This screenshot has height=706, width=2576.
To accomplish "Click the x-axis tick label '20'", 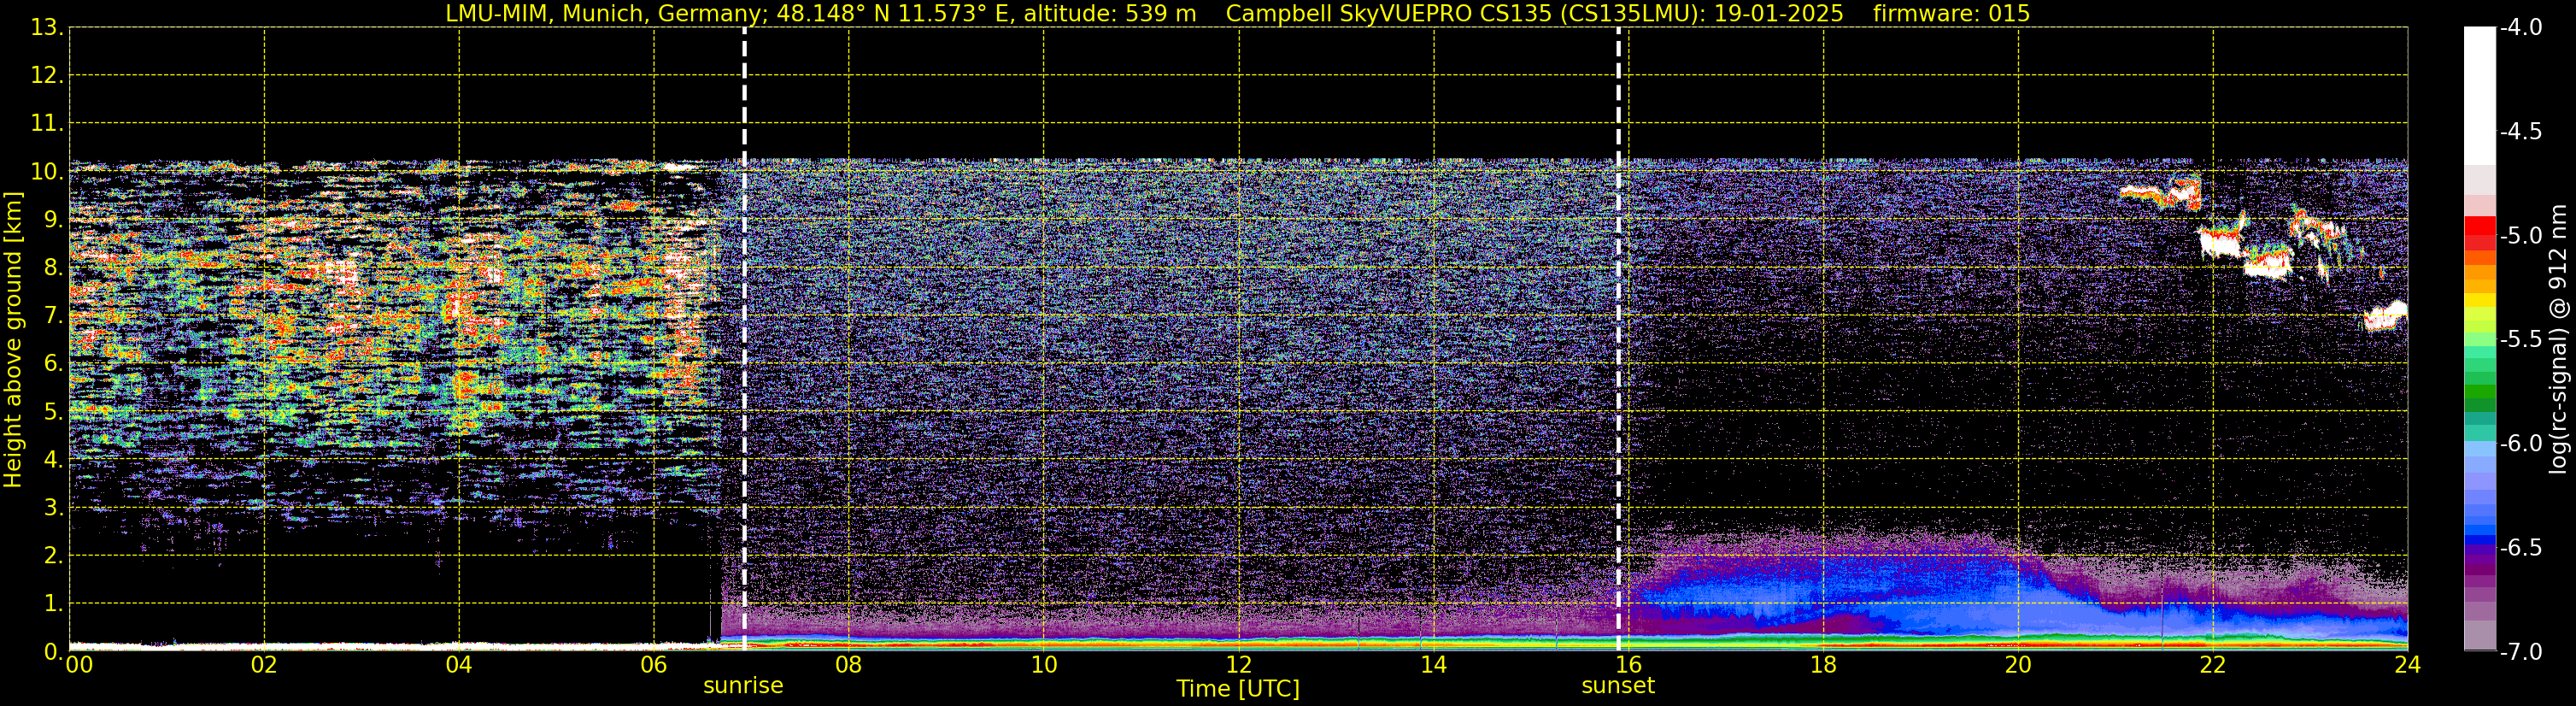I will [x=2018, y=665].
